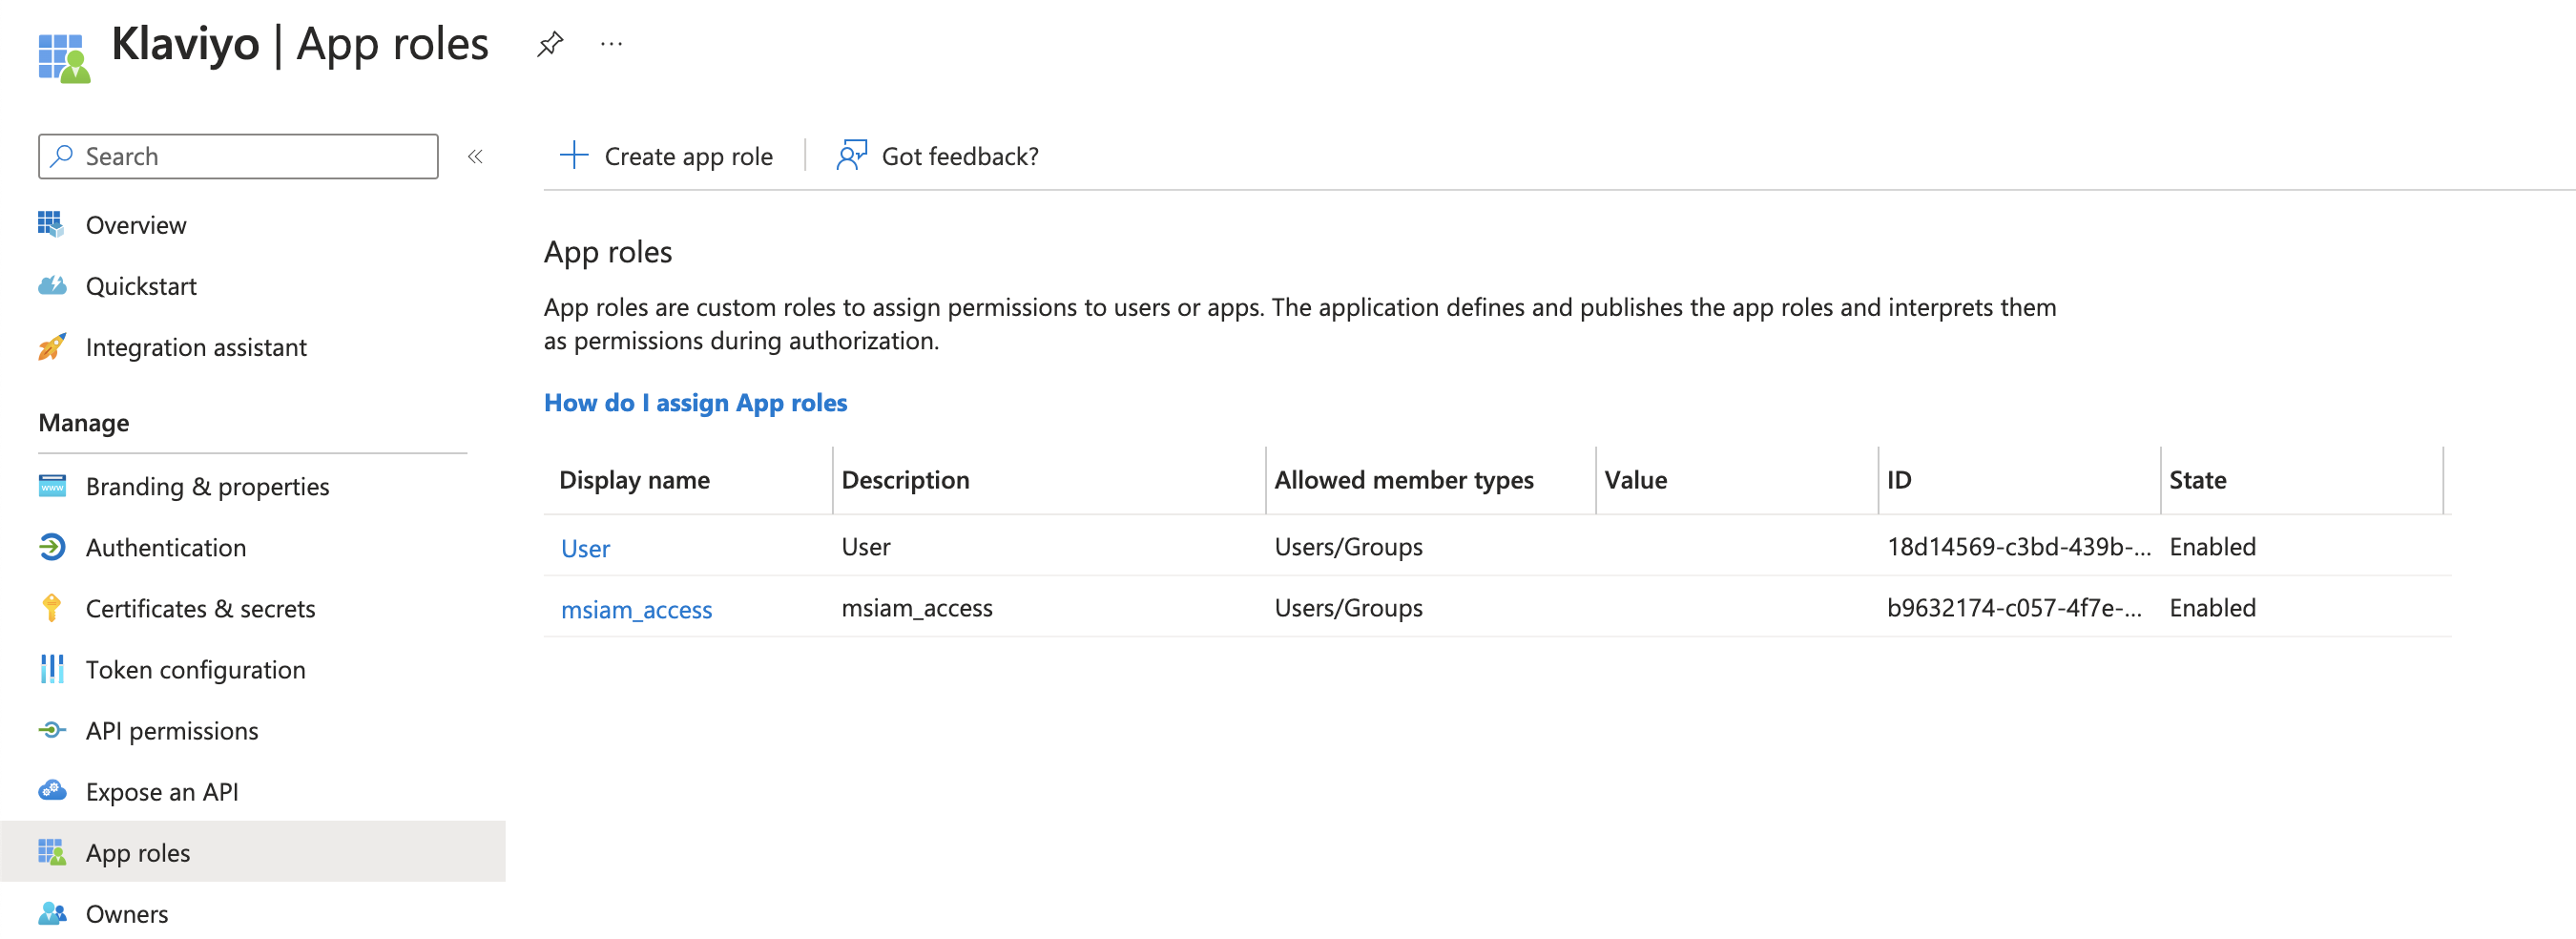This screenshot has height=939, width=2576.
Task: Click the Search field in the sidebar
Action: (237, 156)
